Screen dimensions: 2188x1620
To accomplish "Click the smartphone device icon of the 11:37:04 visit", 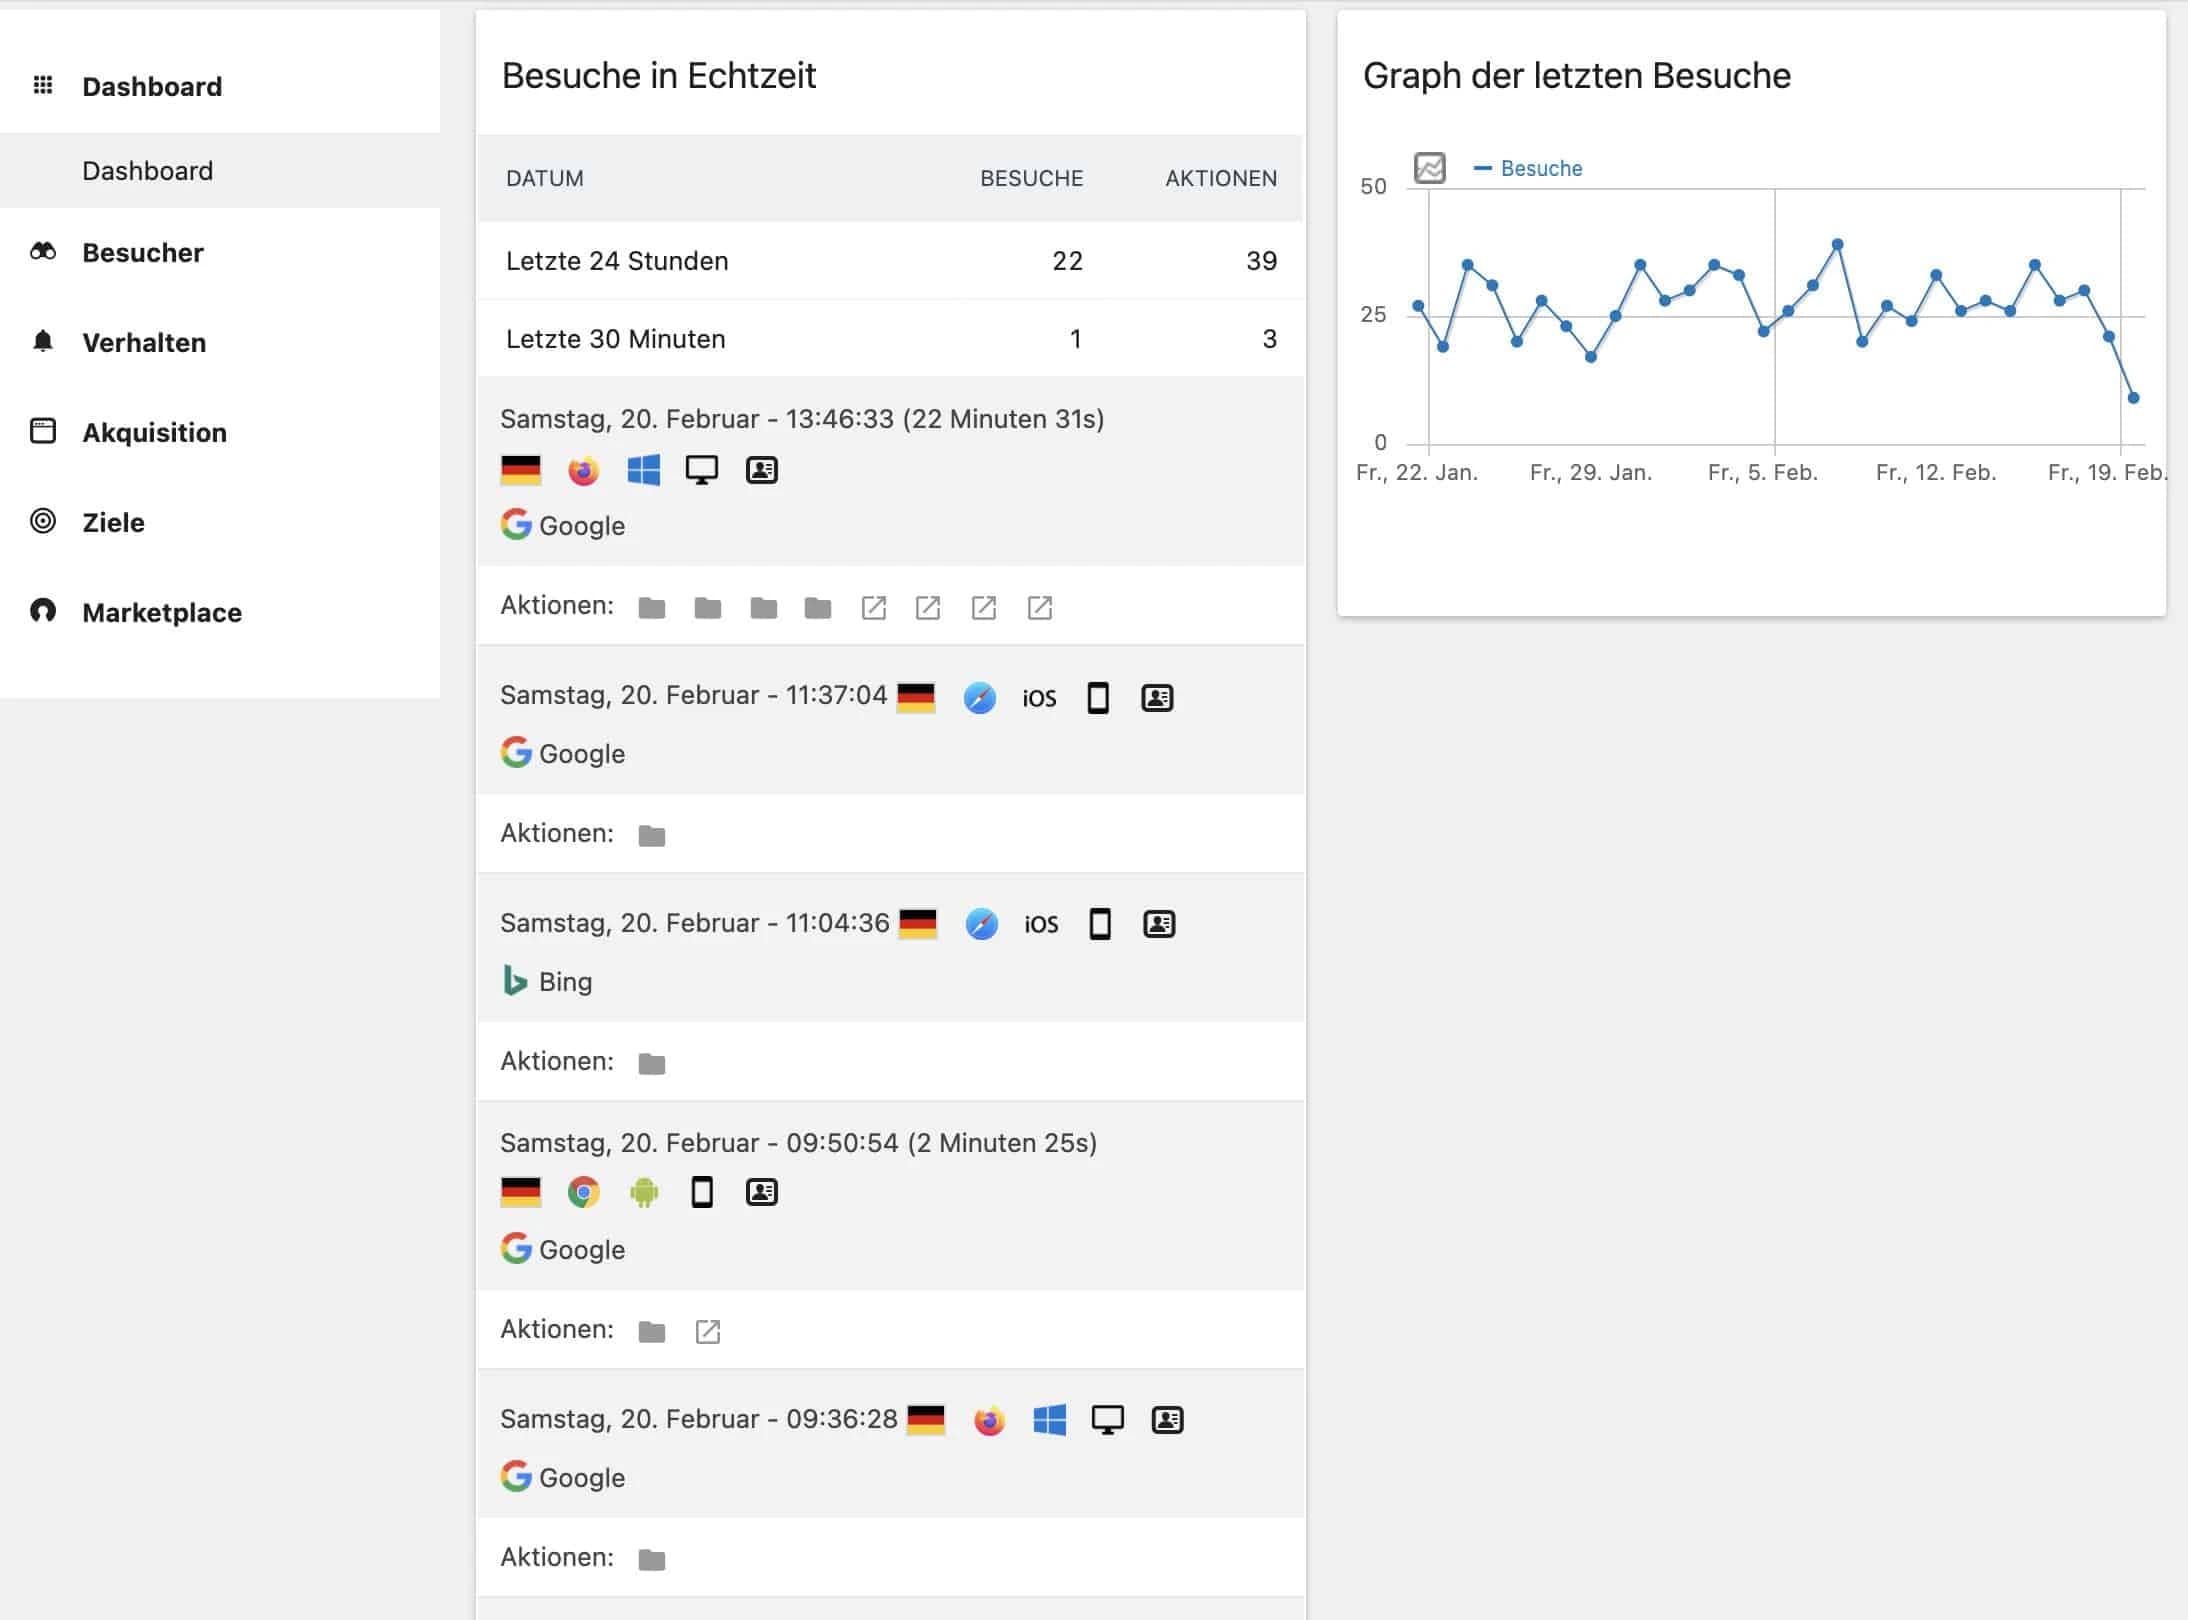I will point(1098,697).
